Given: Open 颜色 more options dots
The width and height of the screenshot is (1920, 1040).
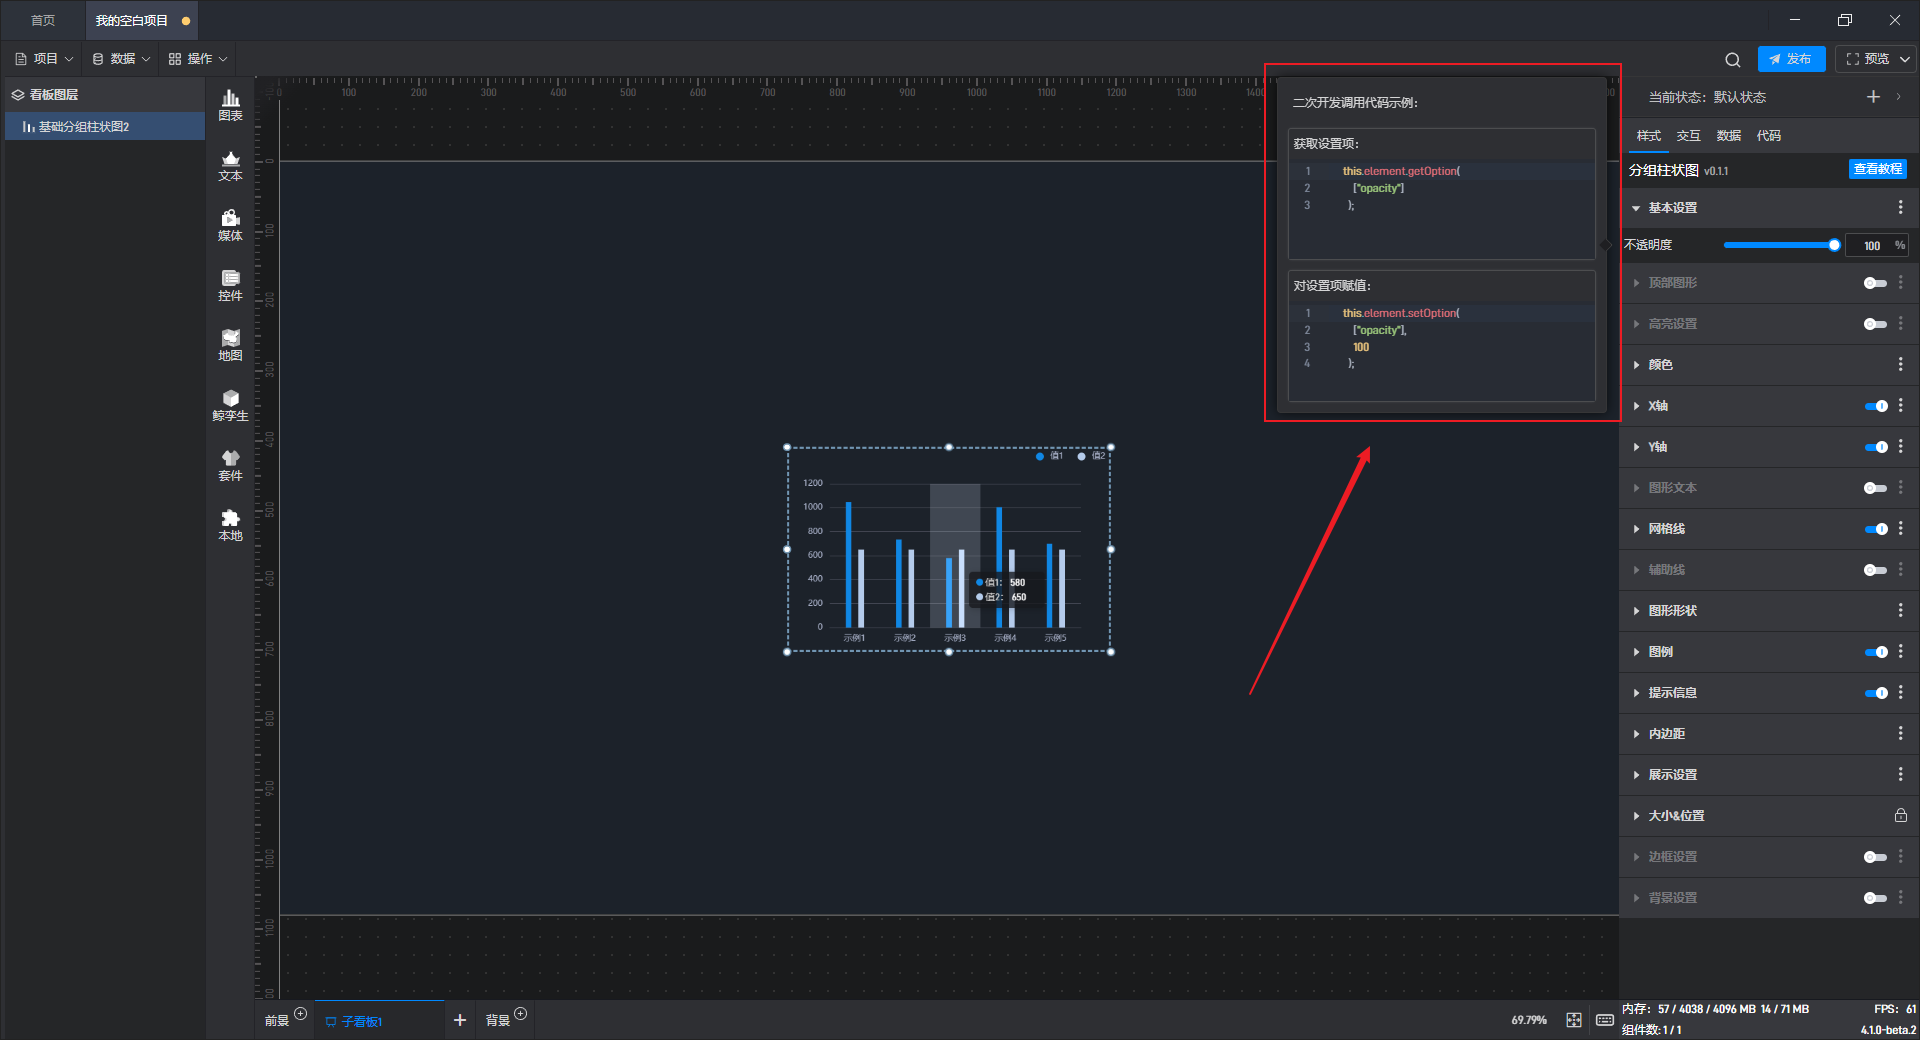Looking at the screenshot, I should click(1900, 364).
